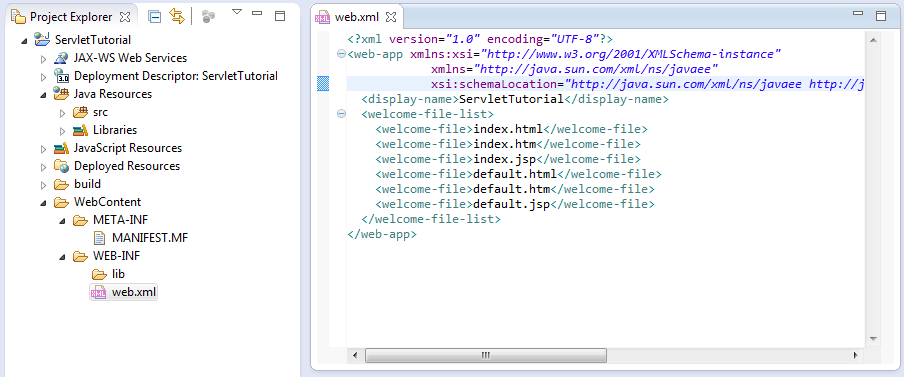This screenshot has width=904, height=377.
Task: Fold the welcome-file-list element
Action: click(341, 114)
